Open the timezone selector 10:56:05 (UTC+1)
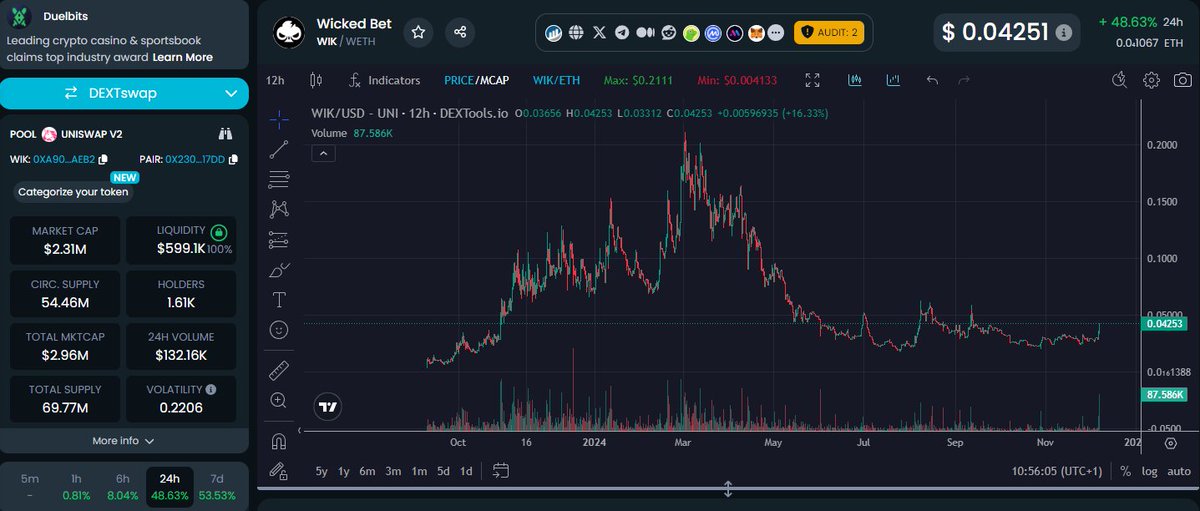The image size is (1200, 511). point(1056,471)
